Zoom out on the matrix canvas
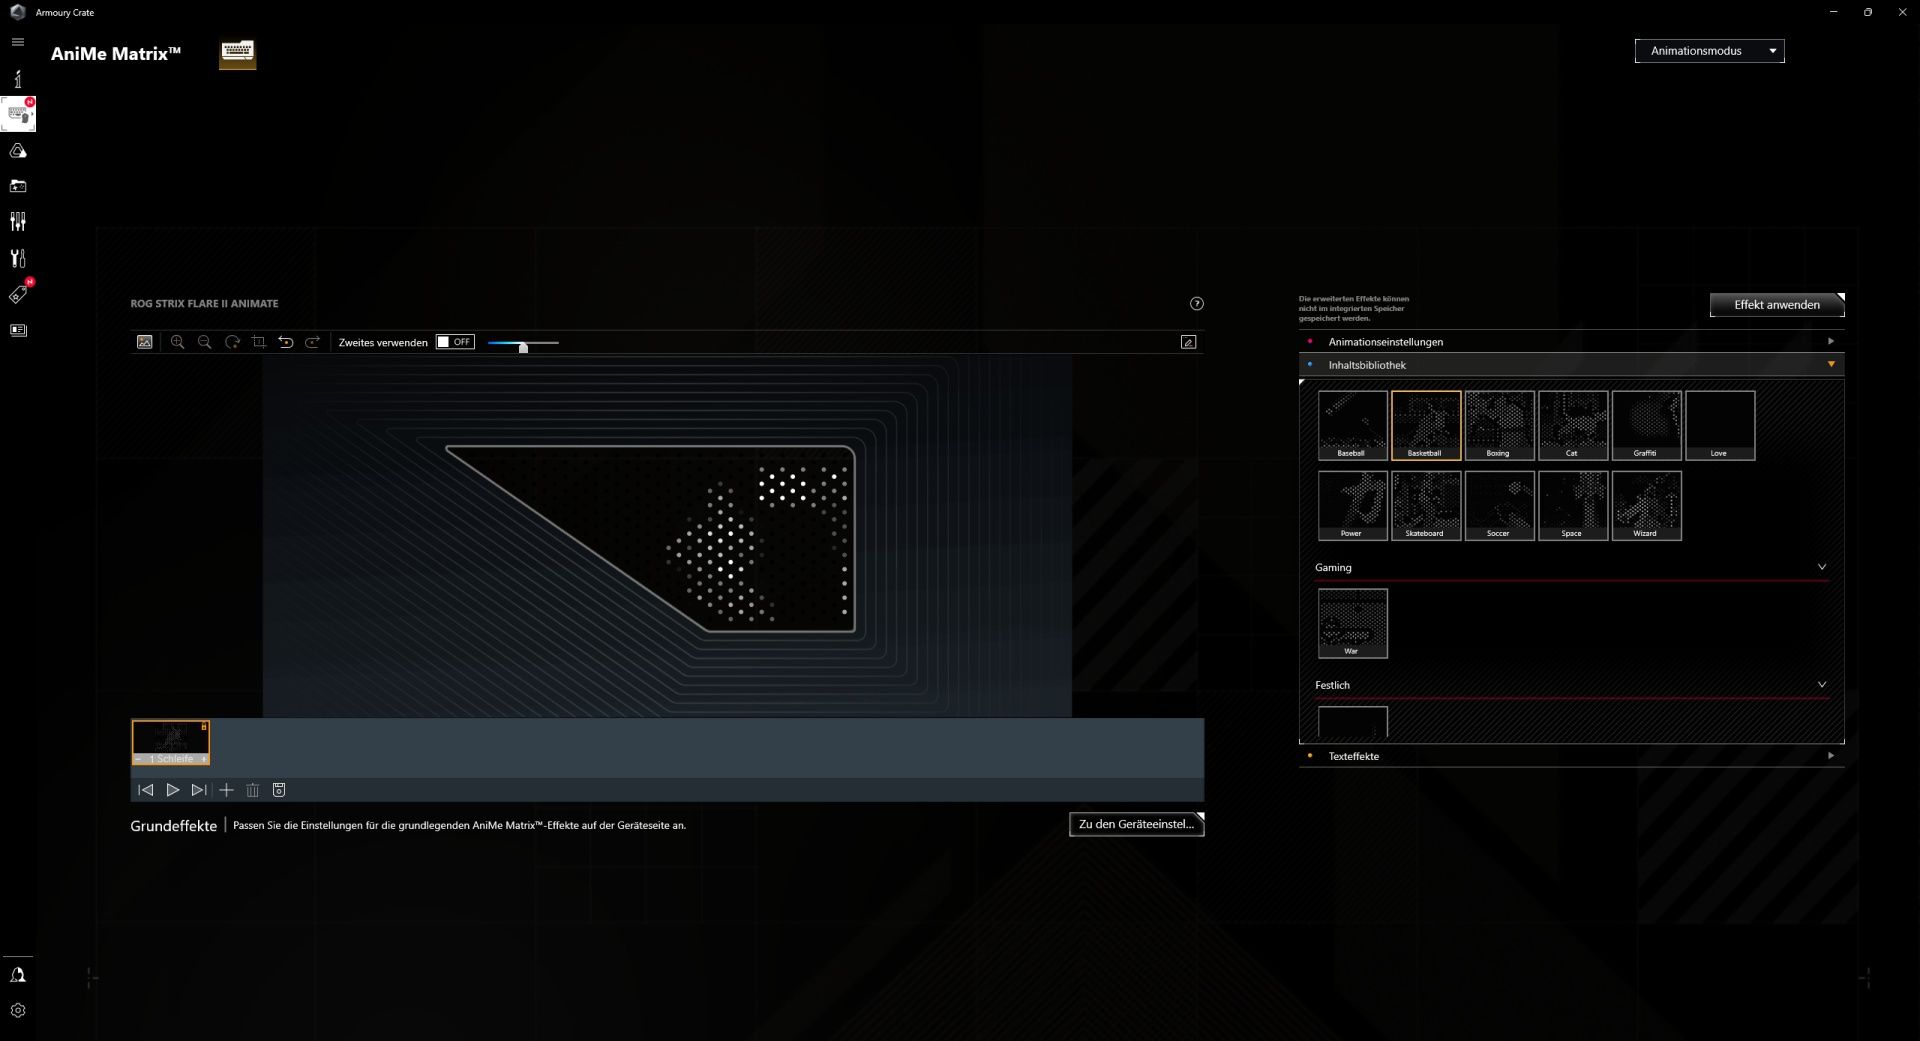The height and width of the screenshot is (1041, 1920). pyautogui.click(x=205, y=342)
